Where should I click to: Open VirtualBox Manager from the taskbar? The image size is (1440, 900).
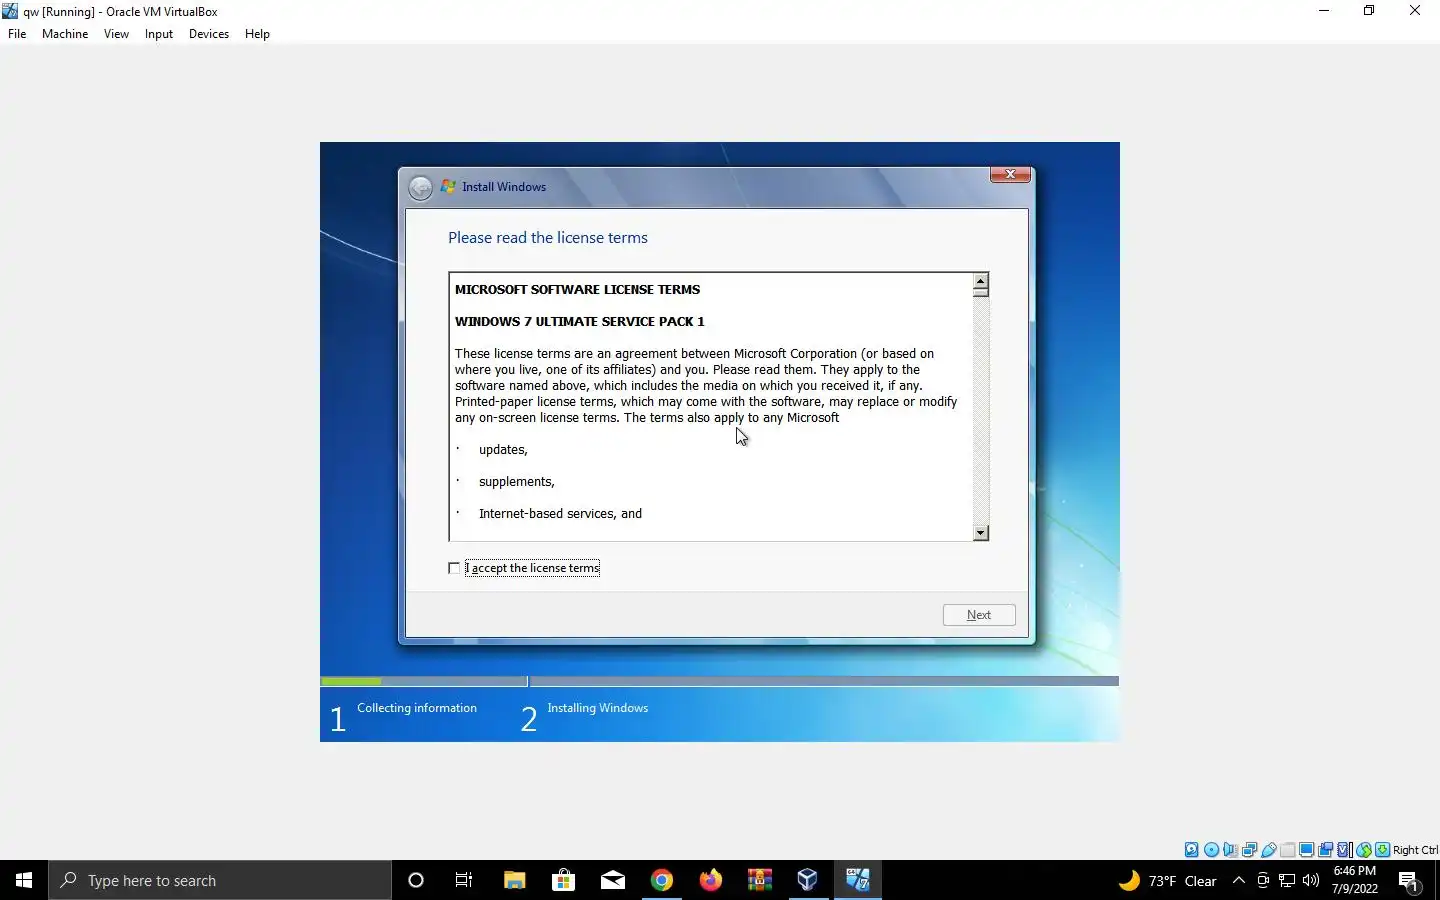point(808,880)
